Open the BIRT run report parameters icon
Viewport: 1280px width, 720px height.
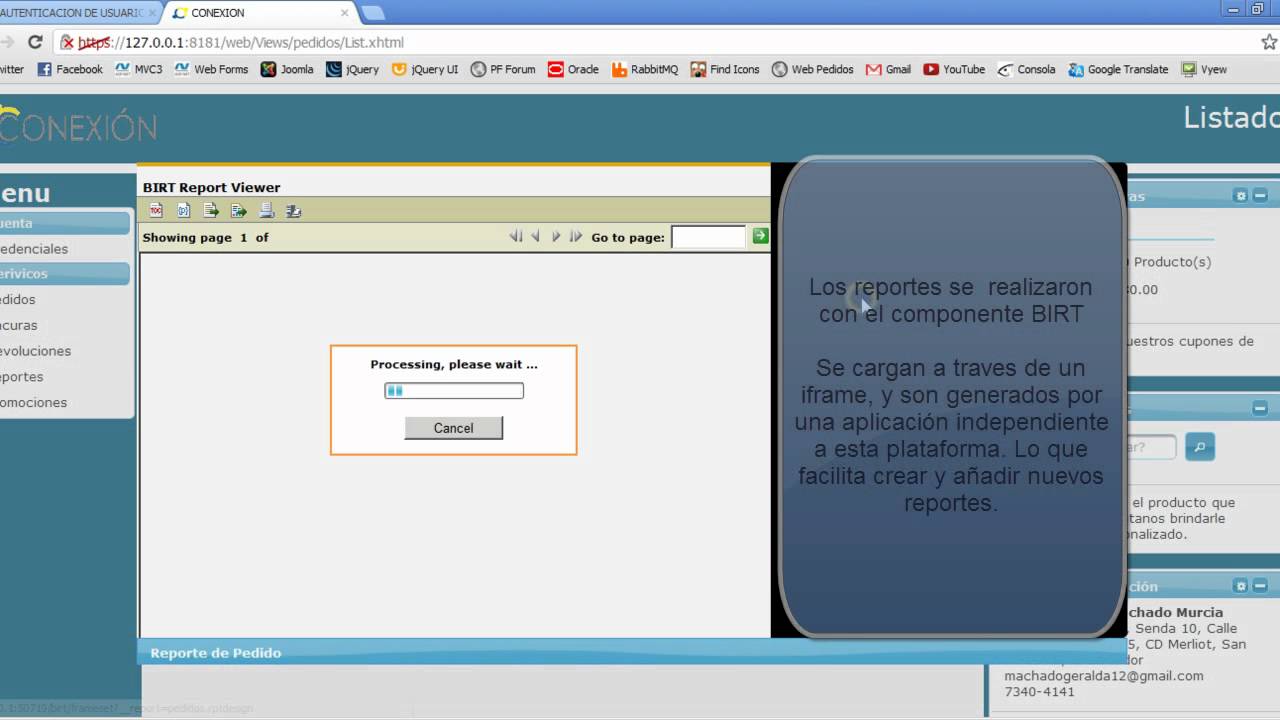point(184,210)
